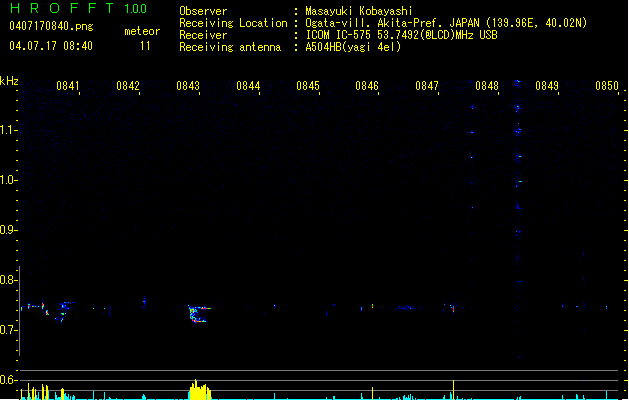Click the 0846 time marker

[367, 86]
